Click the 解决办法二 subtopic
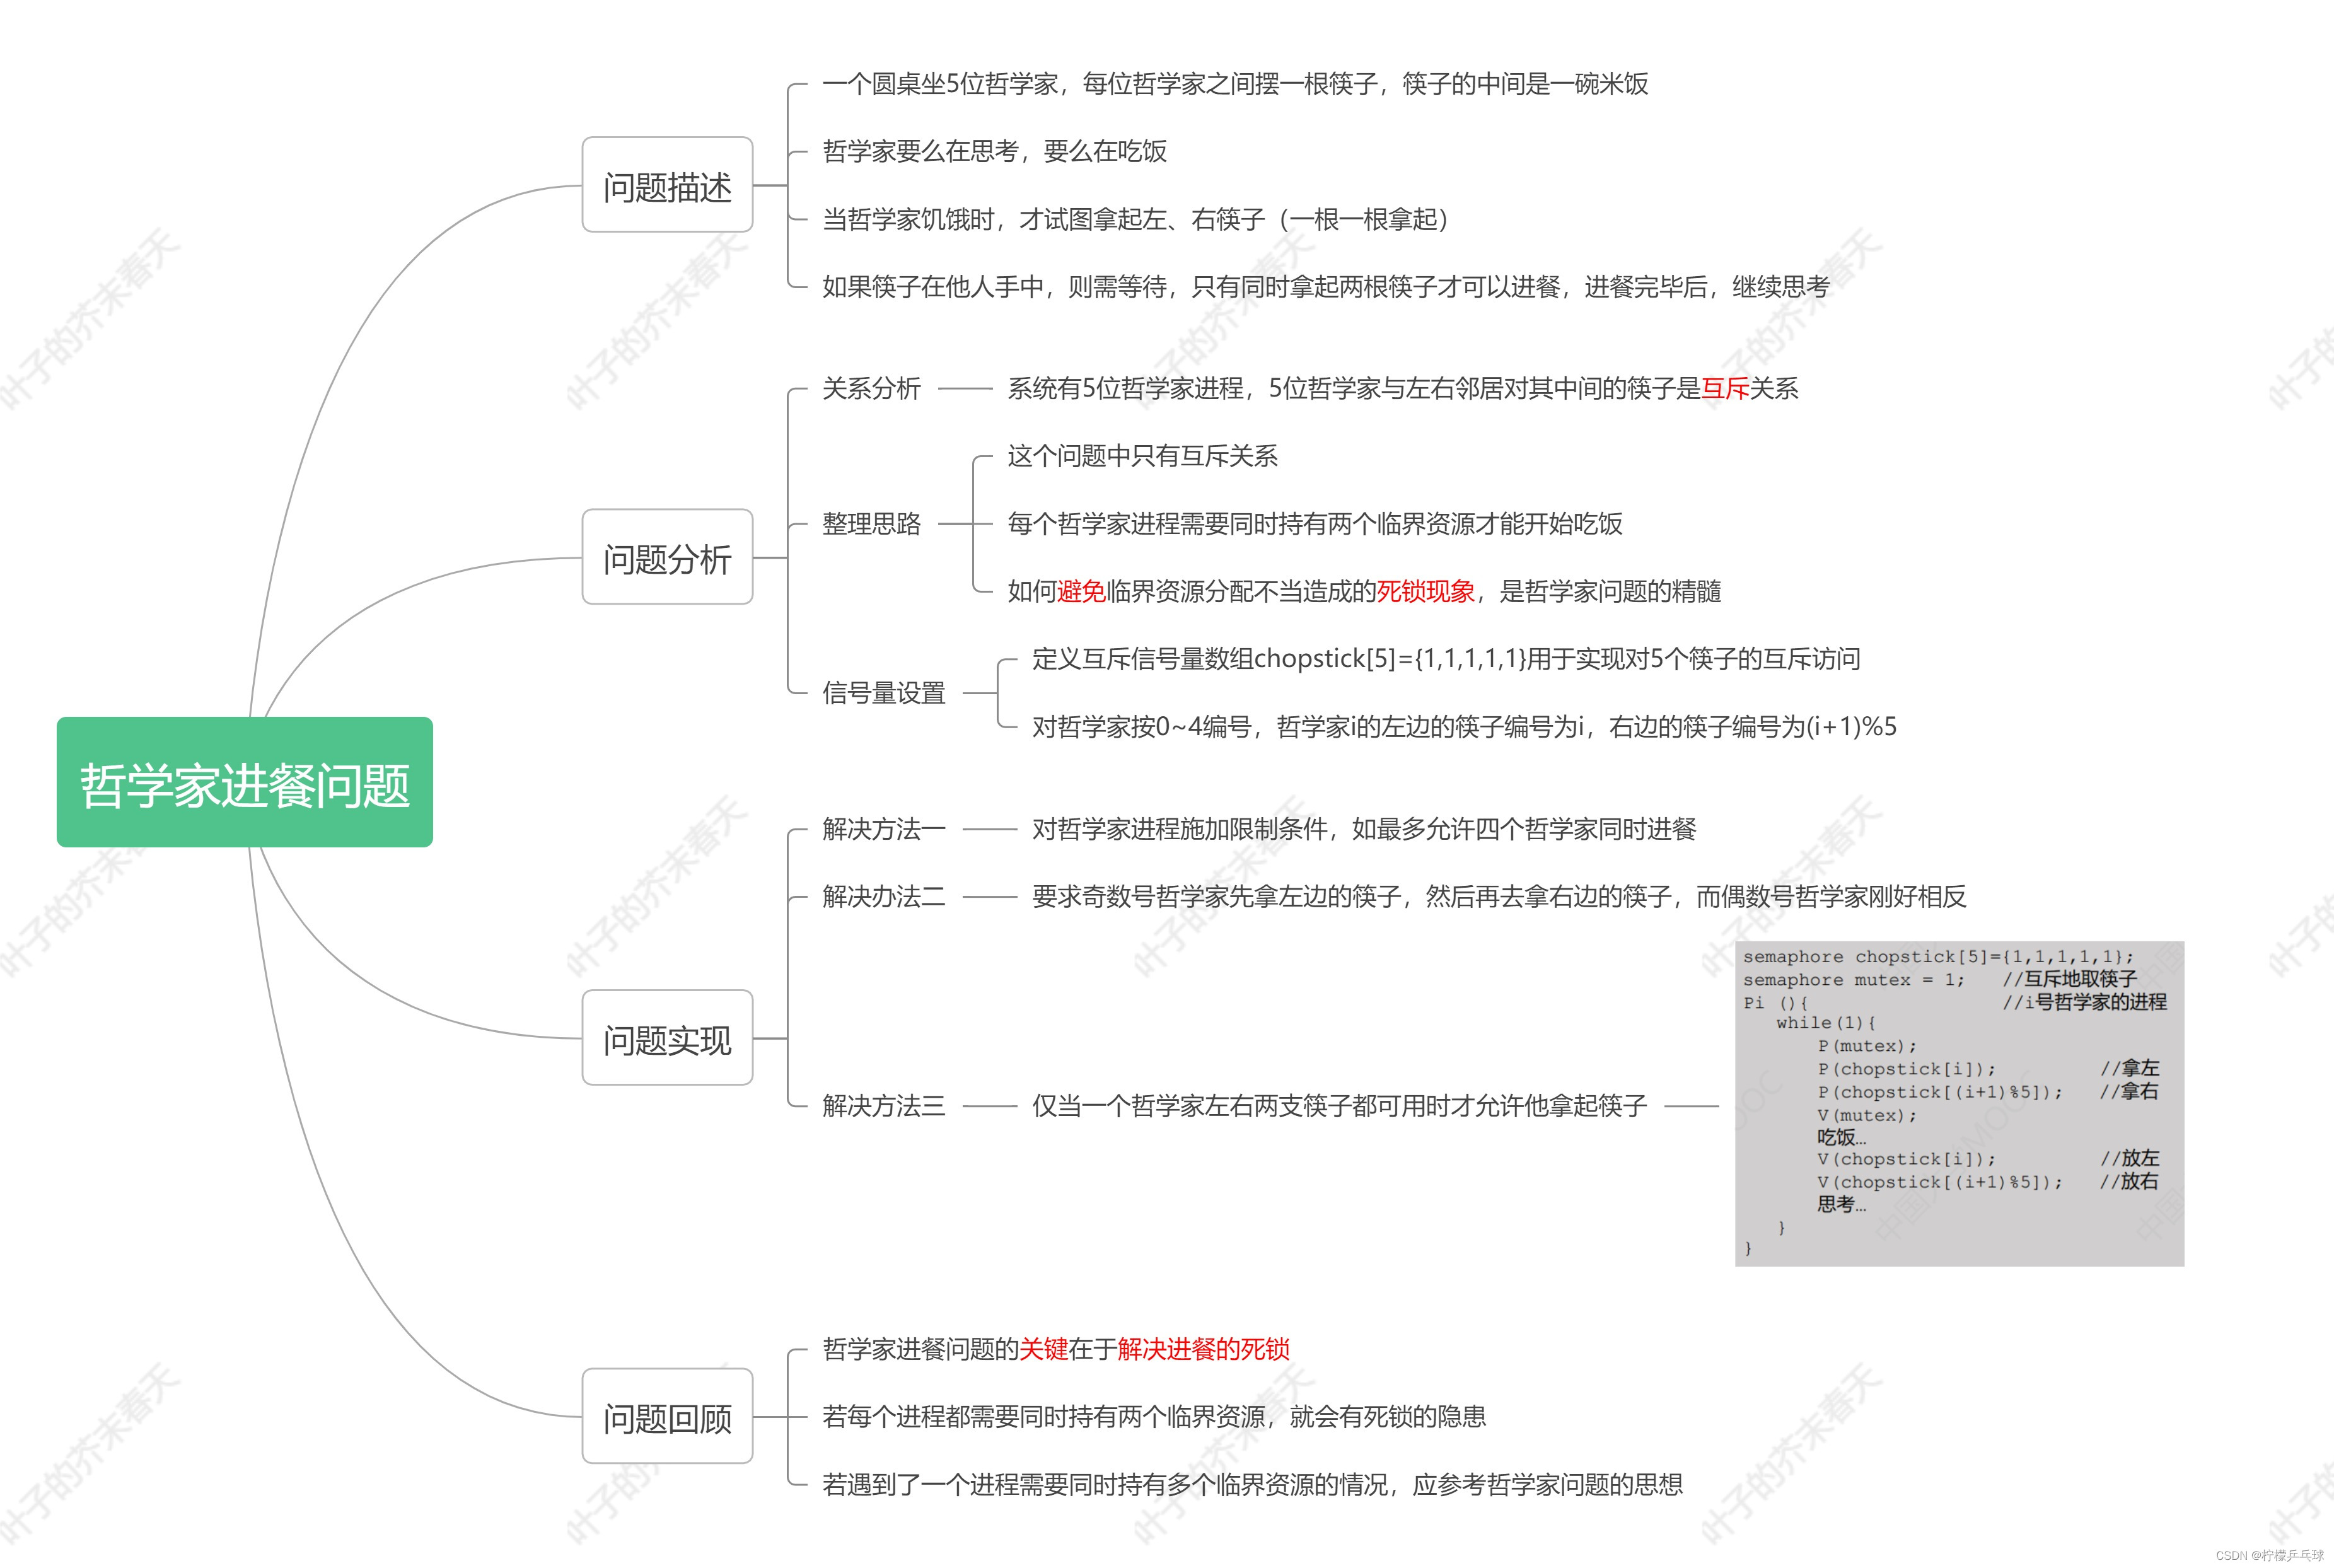The height and width of the screenshot is (1568, 2334). click(884, 896)
